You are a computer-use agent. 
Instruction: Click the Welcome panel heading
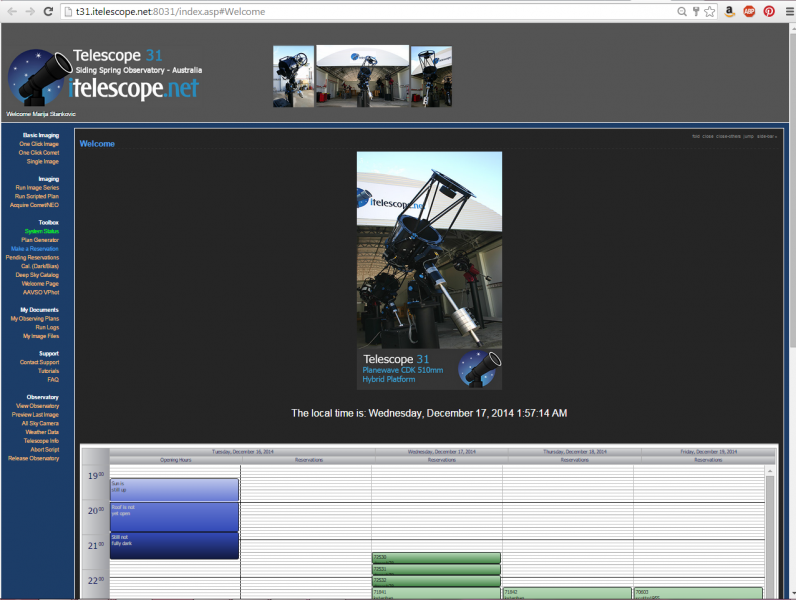[97, 144]
